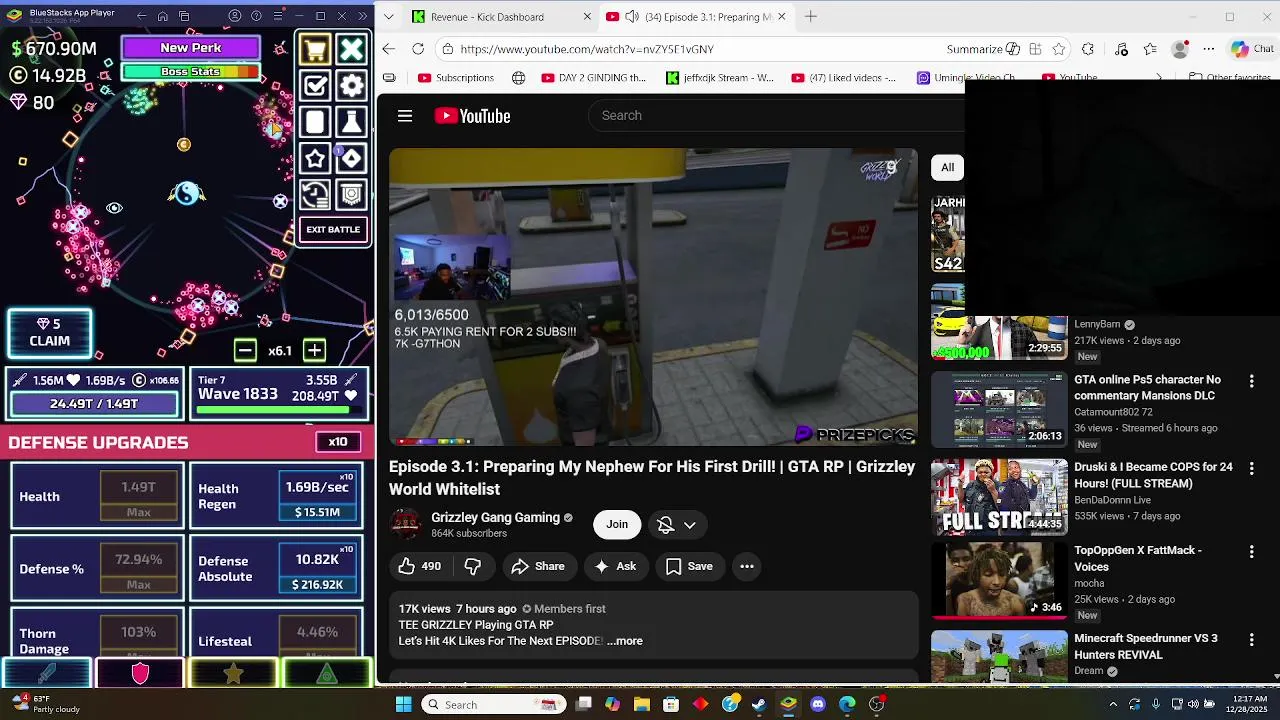The image size is (1280, 720).
Task: Open the banner shield icon in game menu
Action: click(351, 194)
